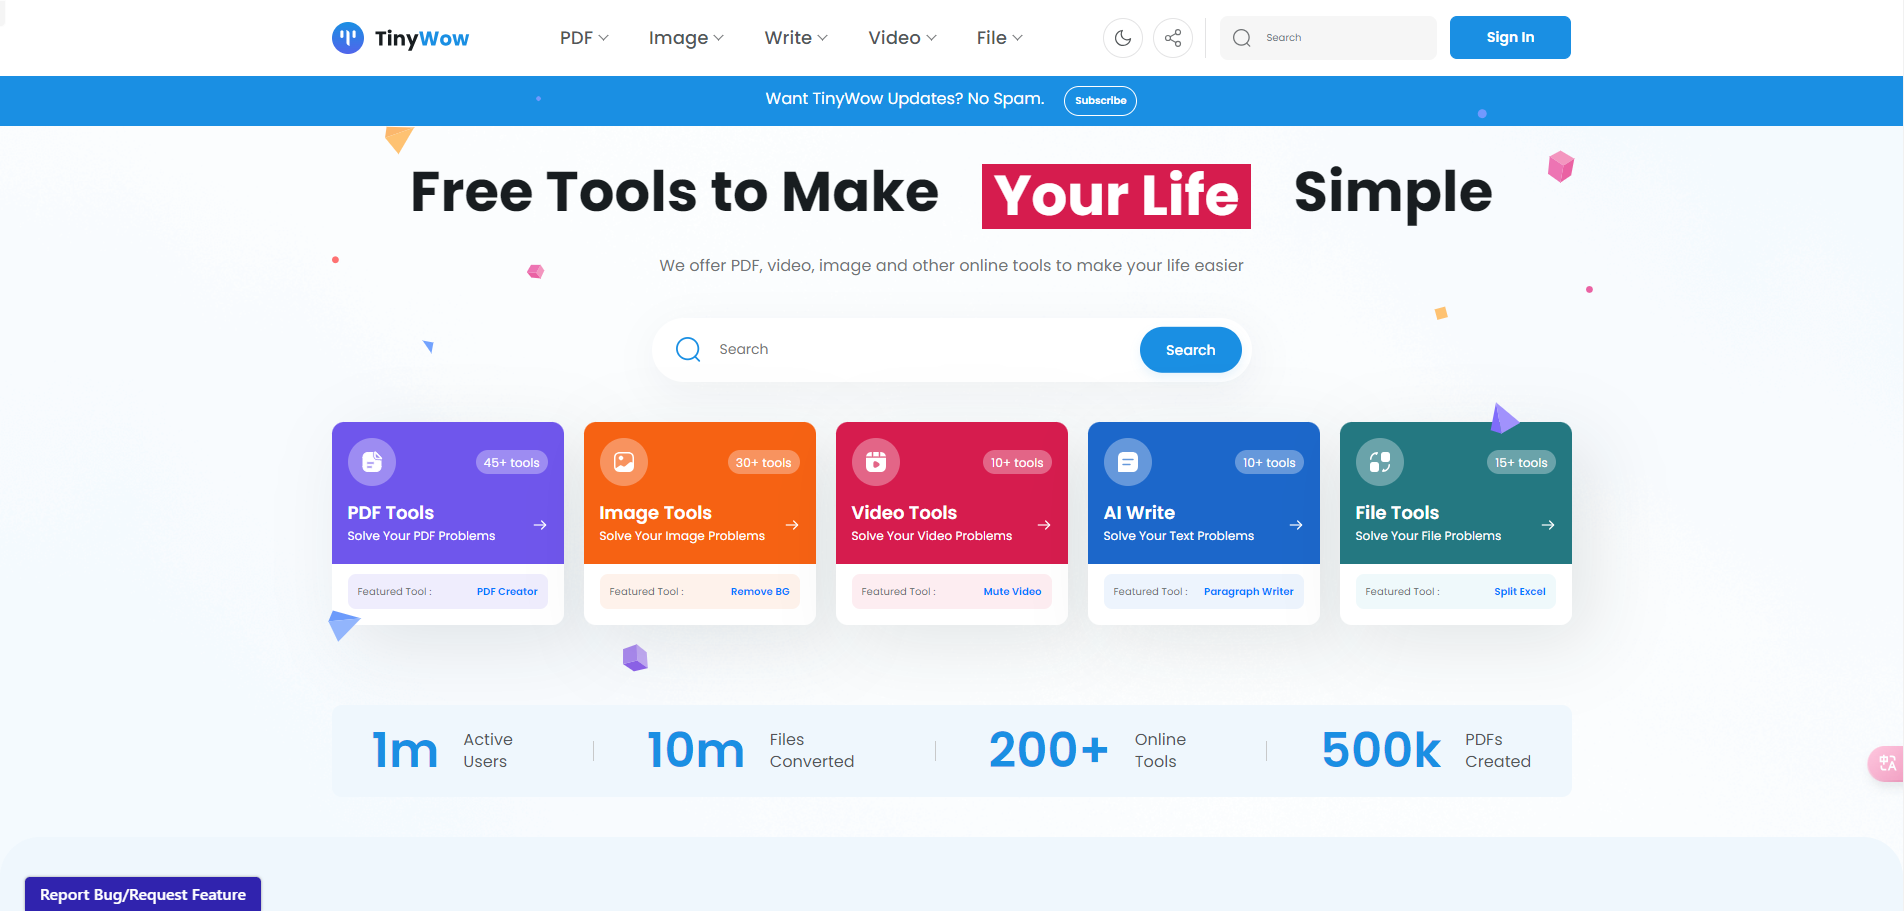This screenshot has height=911, width=1904.
Task: Open featured Mute Video tool
Action: [1012, 592]
